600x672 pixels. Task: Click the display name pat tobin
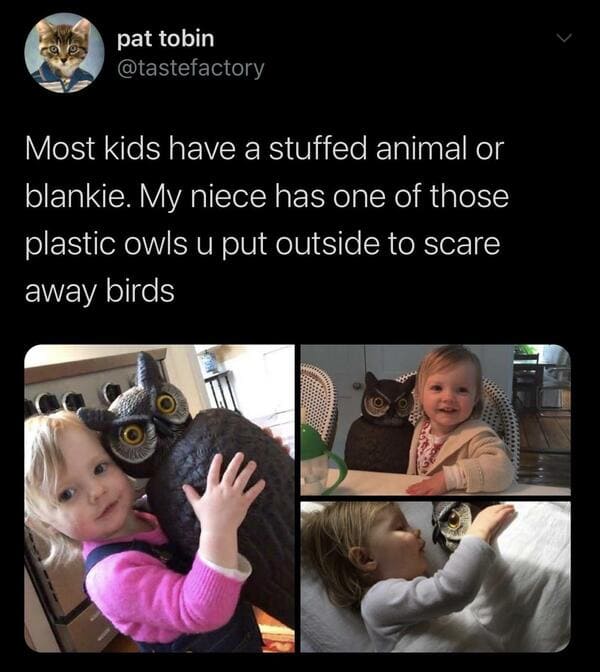pos(165,39)
